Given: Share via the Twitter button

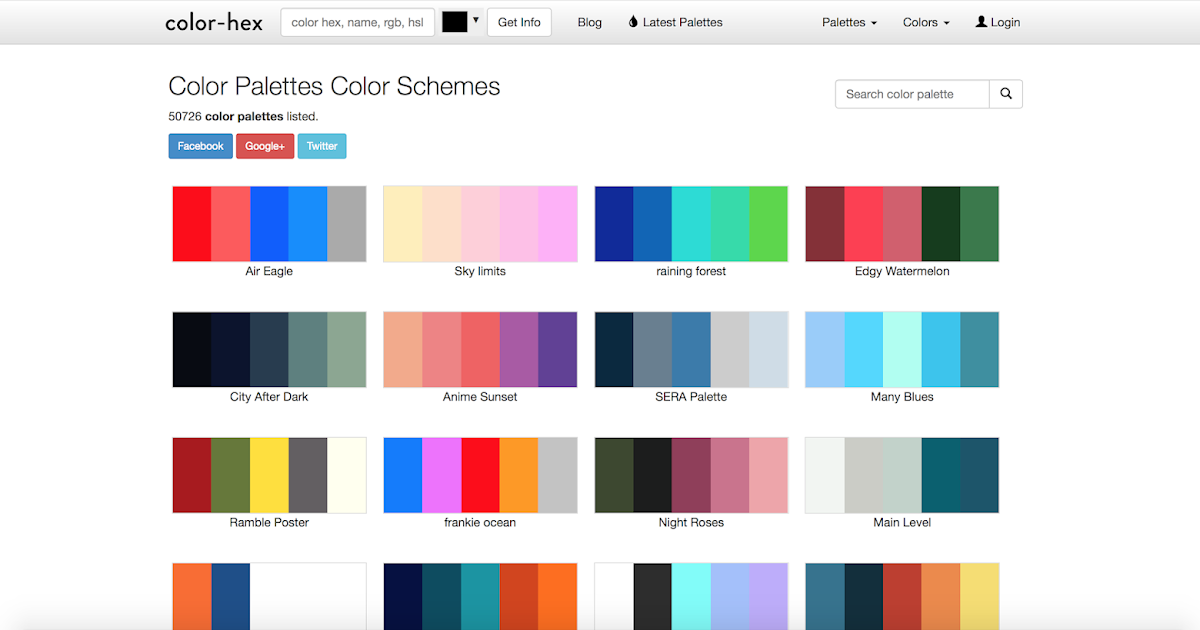Looking at the screenshot, I should pos(321,146).
